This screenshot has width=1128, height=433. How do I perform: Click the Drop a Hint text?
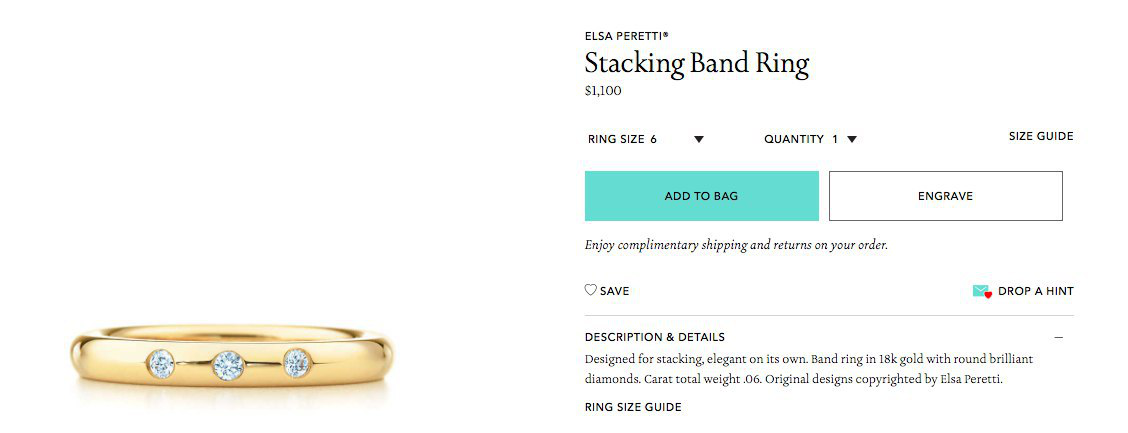coord(1035,291)
